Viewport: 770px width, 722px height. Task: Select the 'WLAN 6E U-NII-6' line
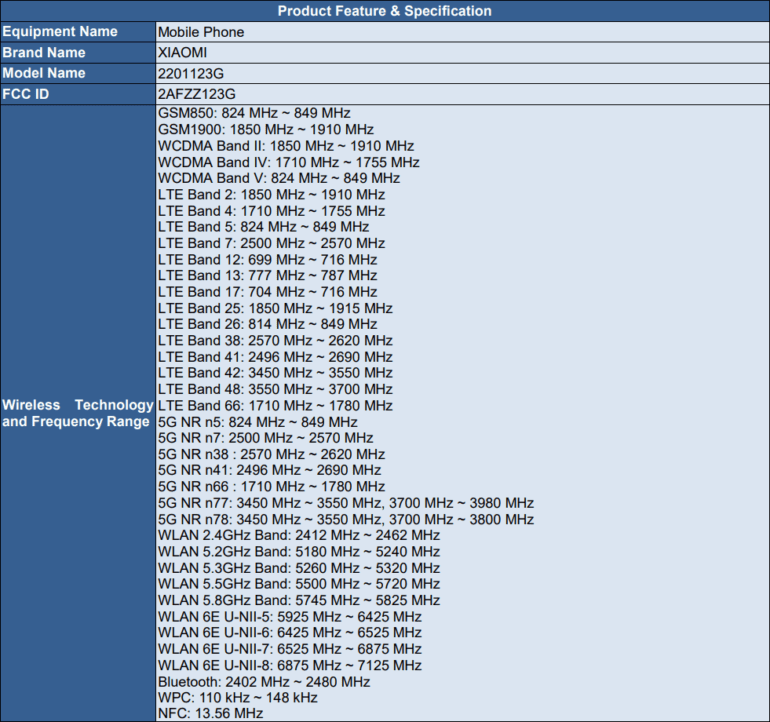click(x=290, y=632)
